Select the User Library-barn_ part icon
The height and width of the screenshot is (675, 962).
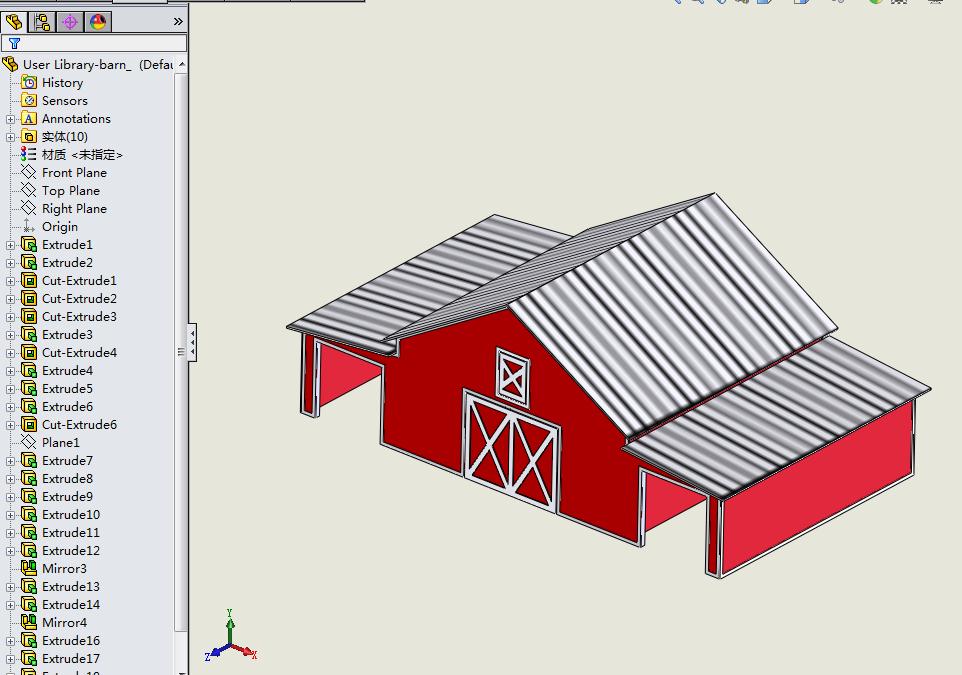pyautogui.click(x=10, y=64)
